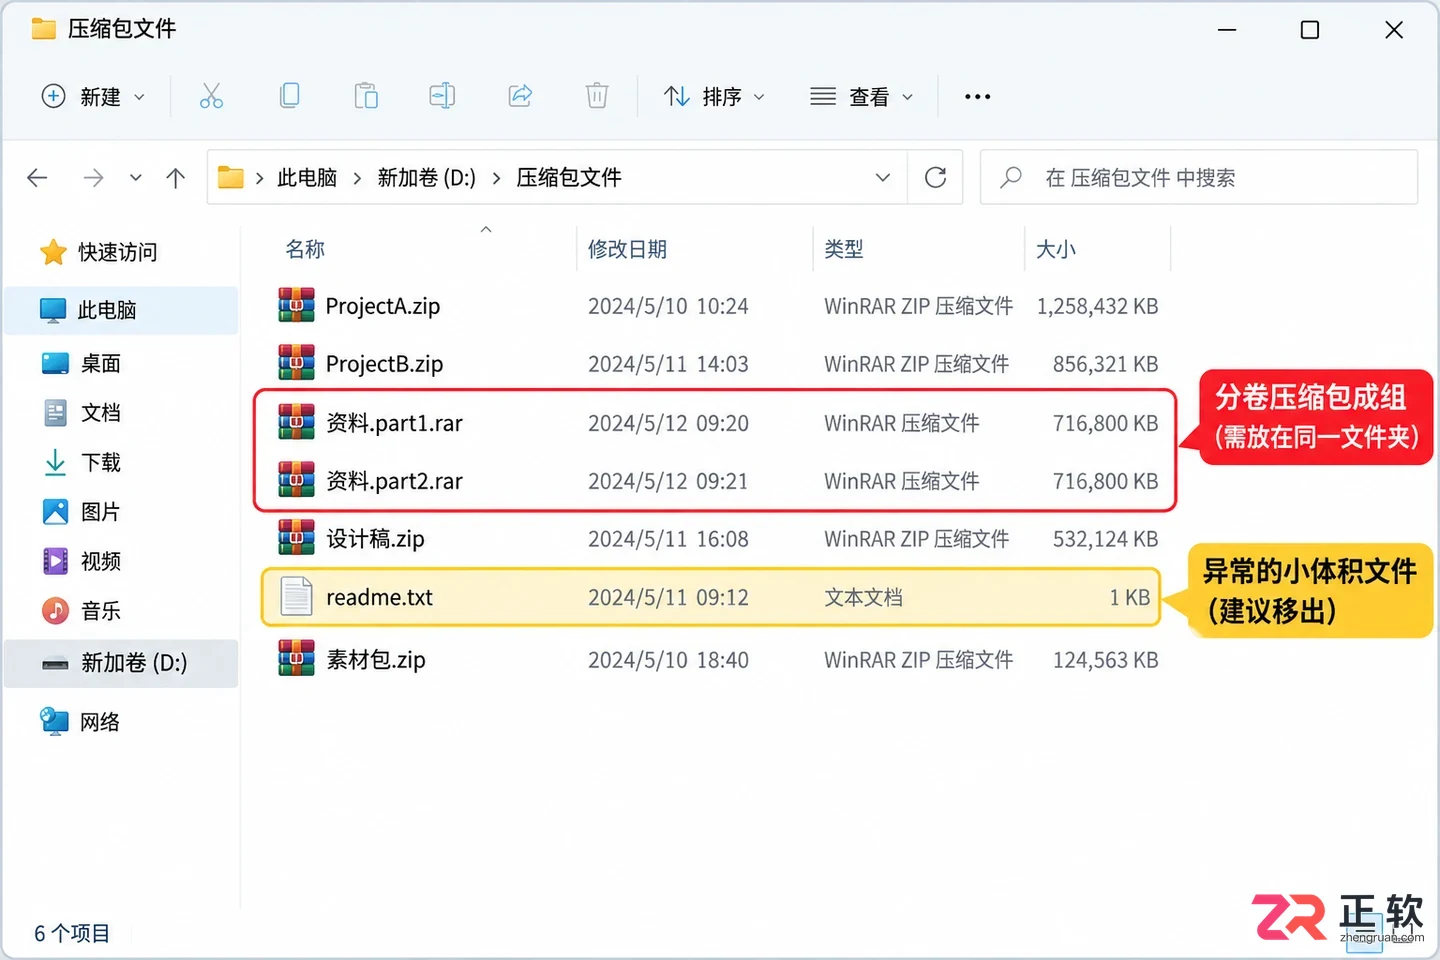Select the 设计稿.zip file name
The image size is (1440, 960).
[x=375, y=539]
